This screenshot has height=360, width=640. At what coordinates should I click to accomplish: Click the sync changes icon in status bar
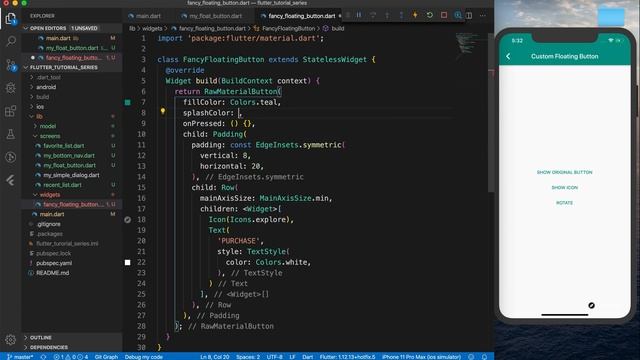tap(43, 357)
